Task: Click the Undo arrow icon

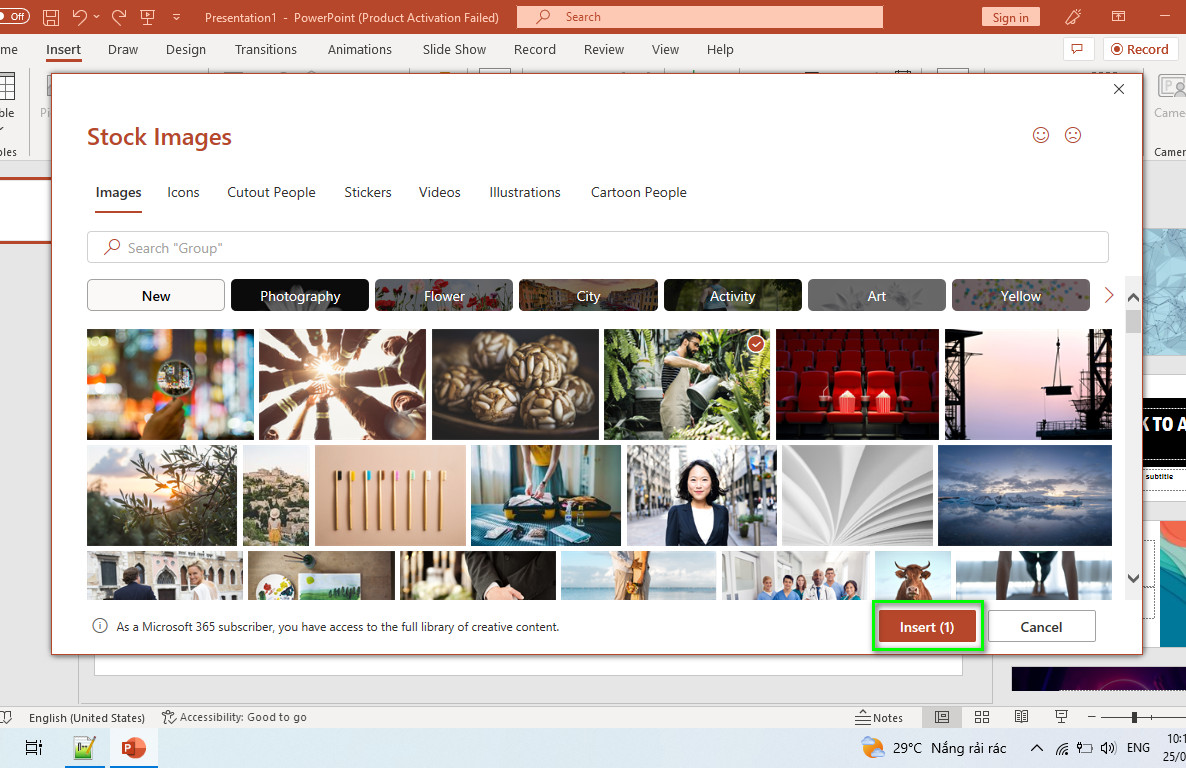Action: point(79,17)
